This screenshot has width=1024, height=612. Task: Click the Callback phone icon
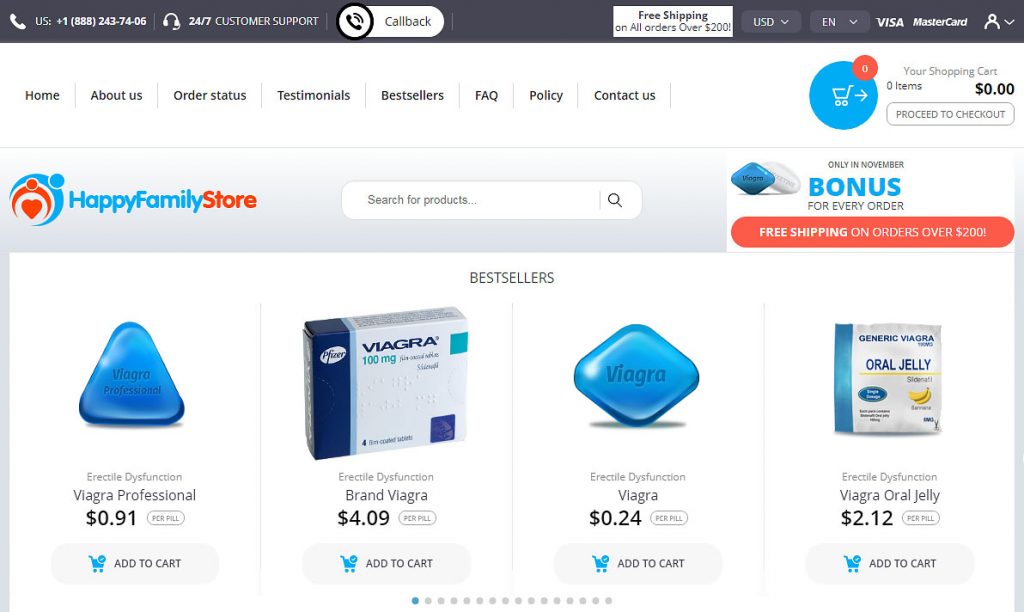point(355,22)
